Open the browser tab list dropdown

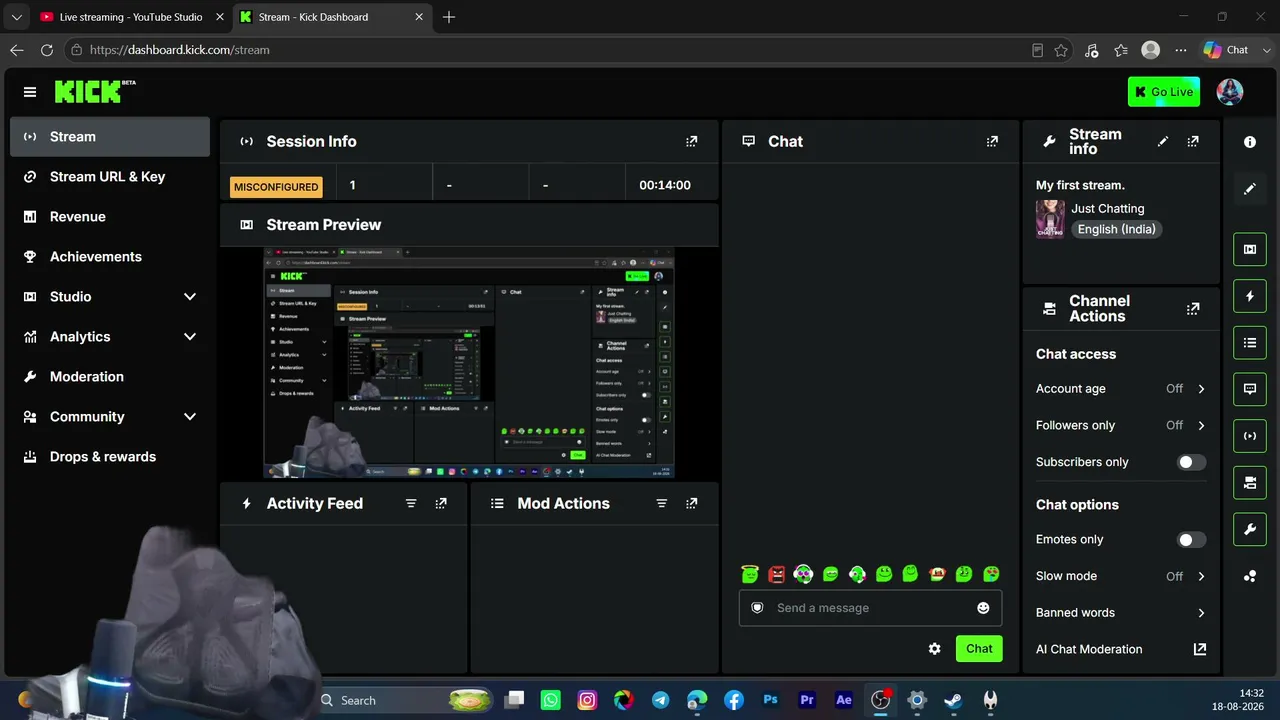16,17
